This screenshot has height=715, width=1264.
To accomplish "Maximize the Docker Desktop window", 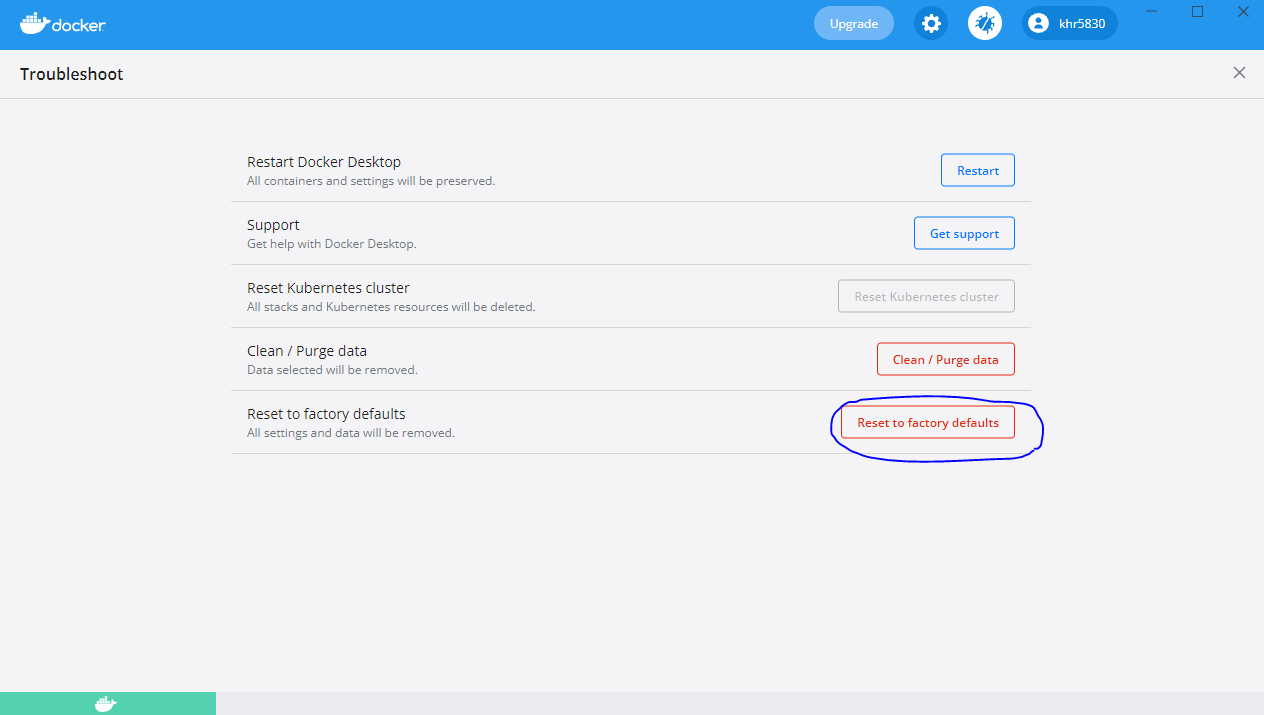I will (1197, 12).
